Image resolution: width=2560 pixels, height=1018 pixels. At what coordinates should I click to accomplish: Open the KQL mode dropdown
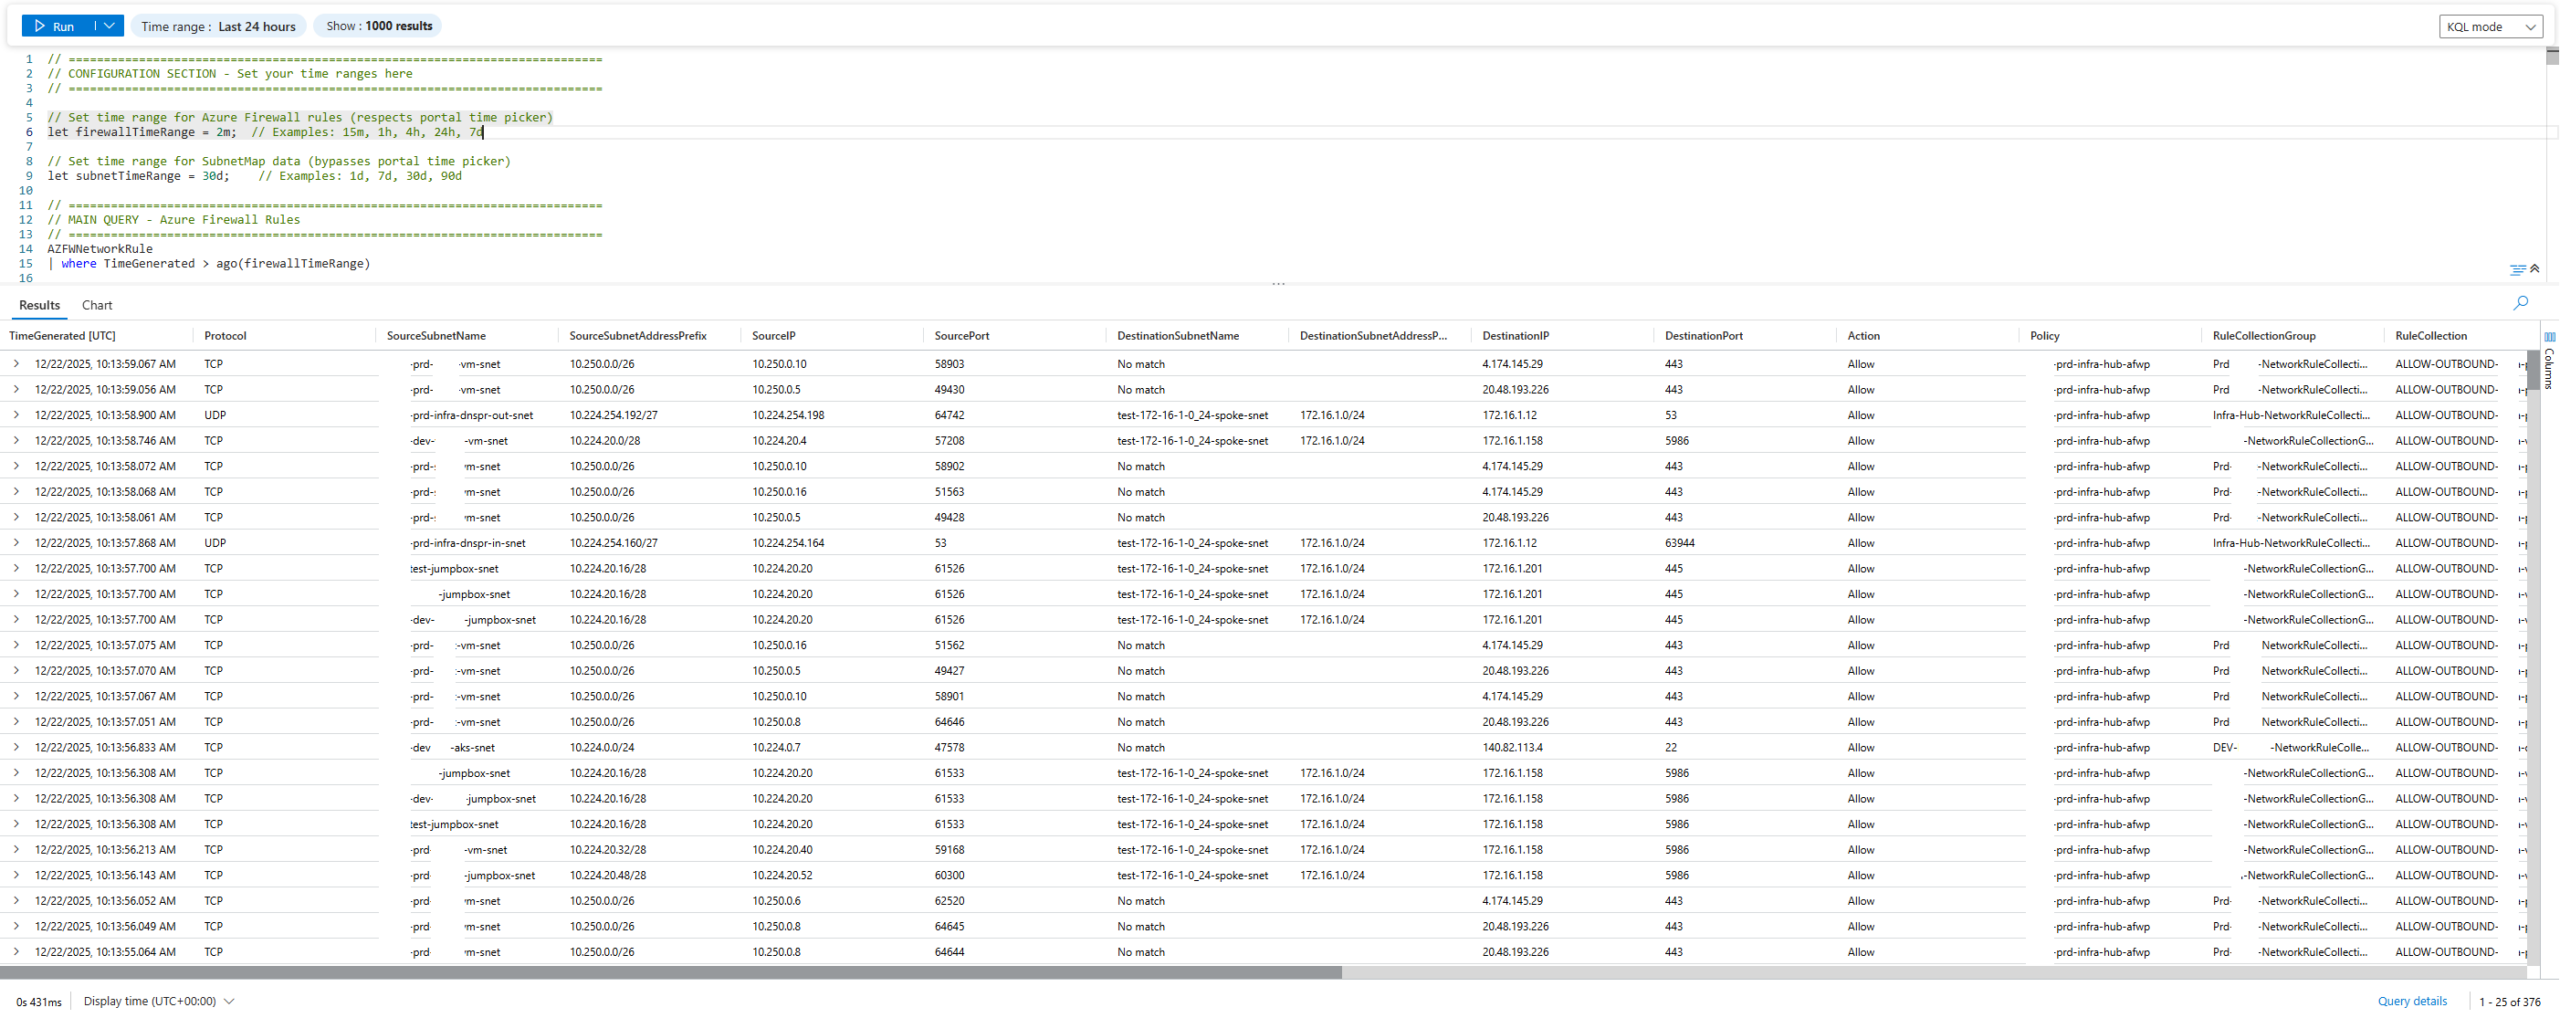pos(2491,27)
